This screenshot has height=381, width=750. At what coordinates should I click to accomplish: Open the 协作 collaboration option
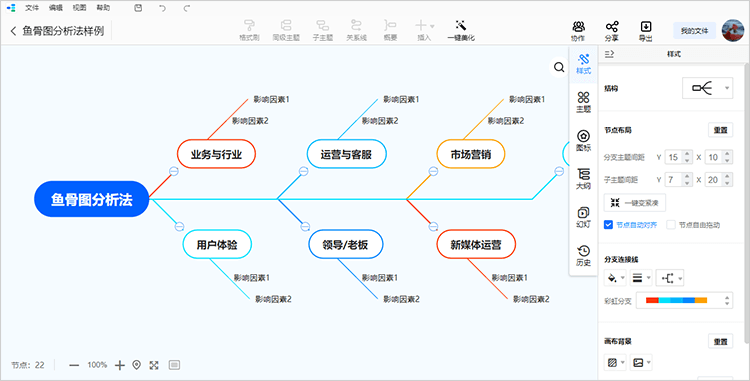coord(578,31)
